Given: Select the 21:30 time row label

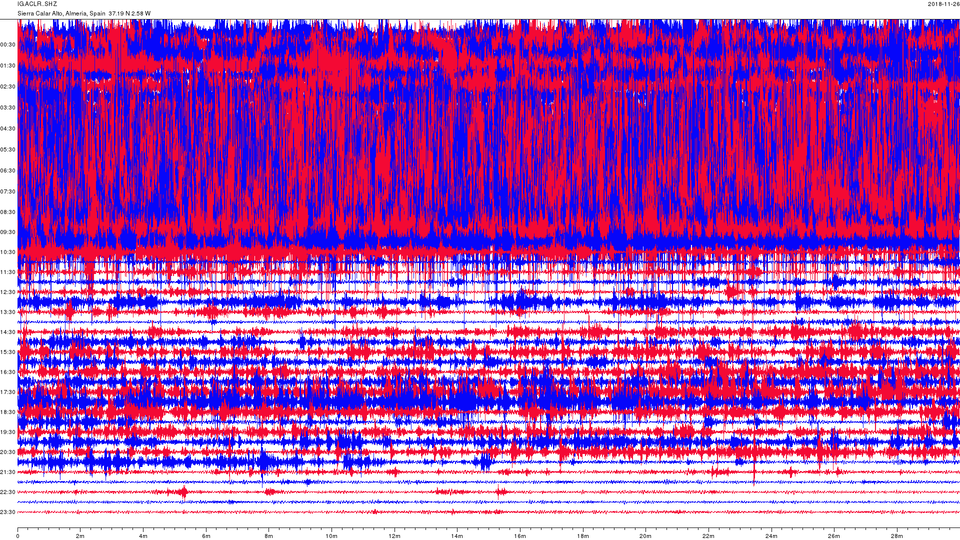Looking at the screenshot, I should point(8,472).
